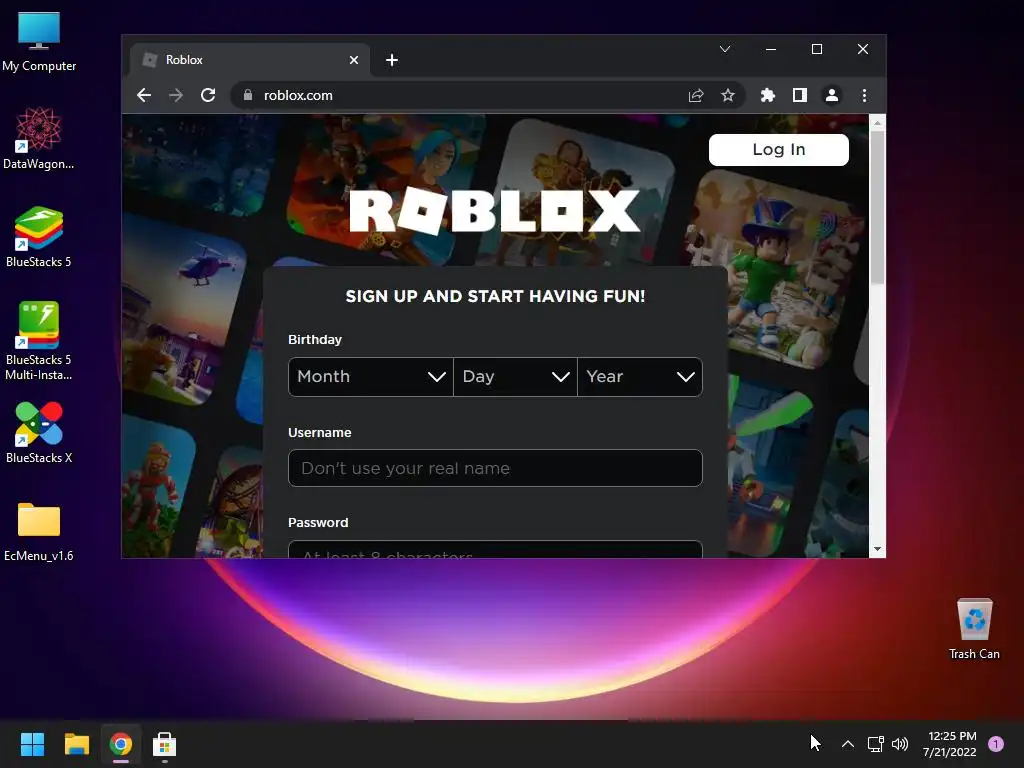Click the Password input field
Image resolution: width=1024 pixels, height=768 pixels.
495,549
